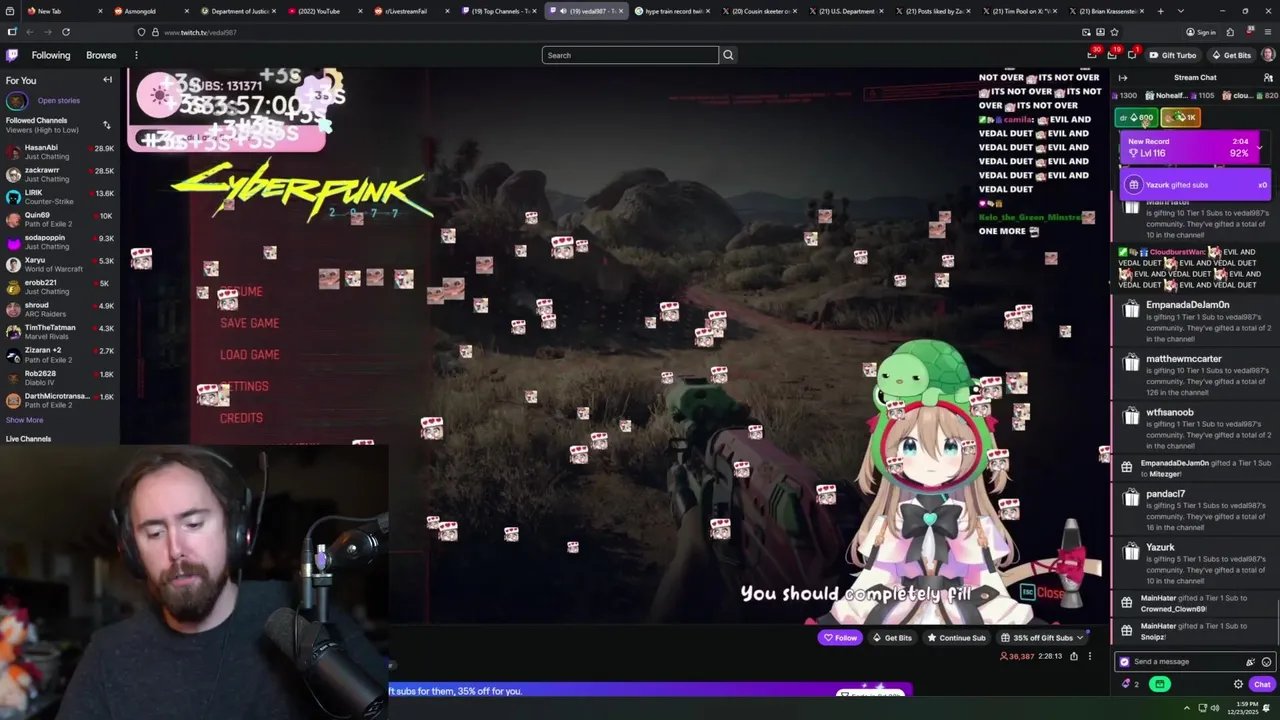Open LIRIK channel in sidebar
Screen dimensions: 1280x720
point(60,197)
